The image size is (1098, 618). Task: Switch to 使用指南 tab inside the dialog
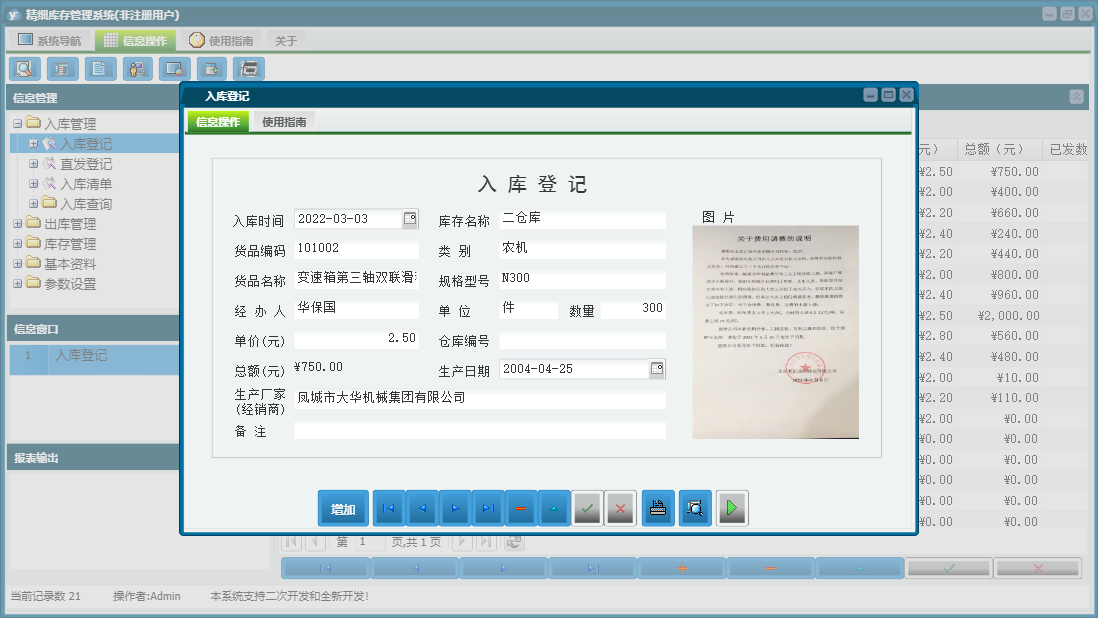(284, 122)
